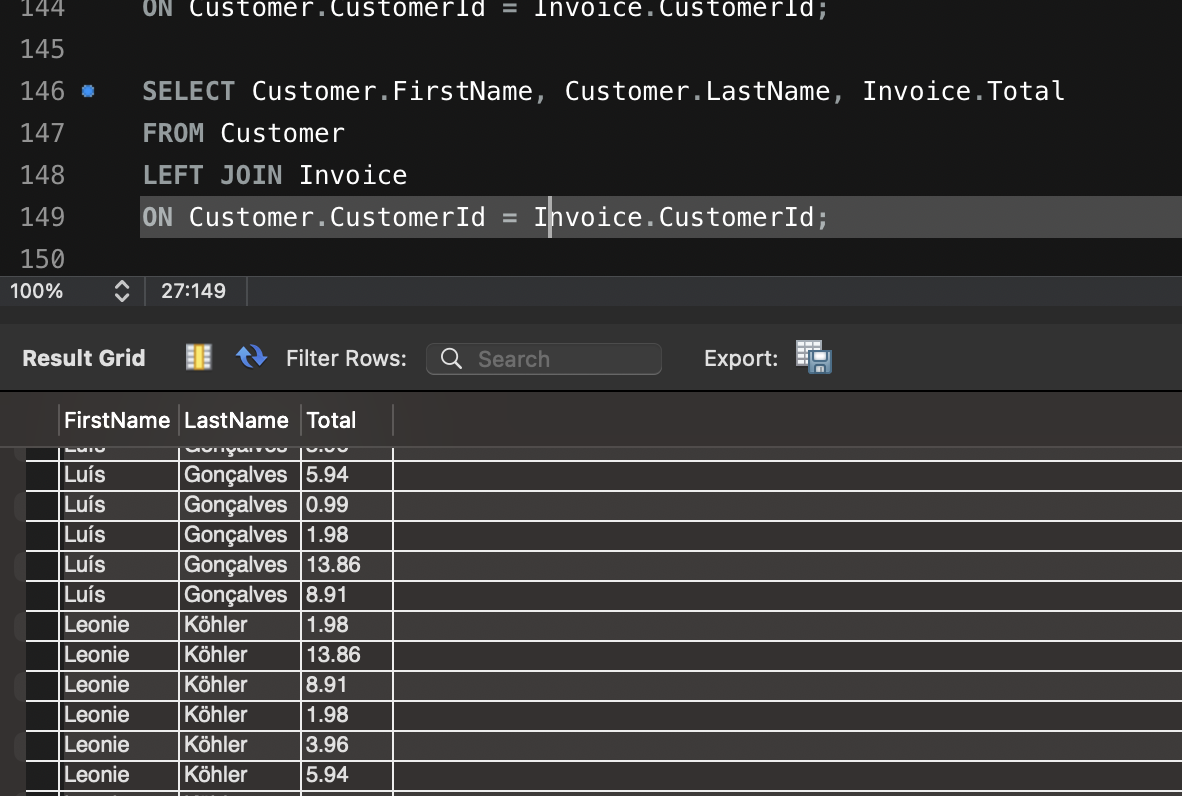This screenshot has width=1182, height=796.
Task: Click Total 5.94 in Leonie Köhler row
Action: click(347, 775)
